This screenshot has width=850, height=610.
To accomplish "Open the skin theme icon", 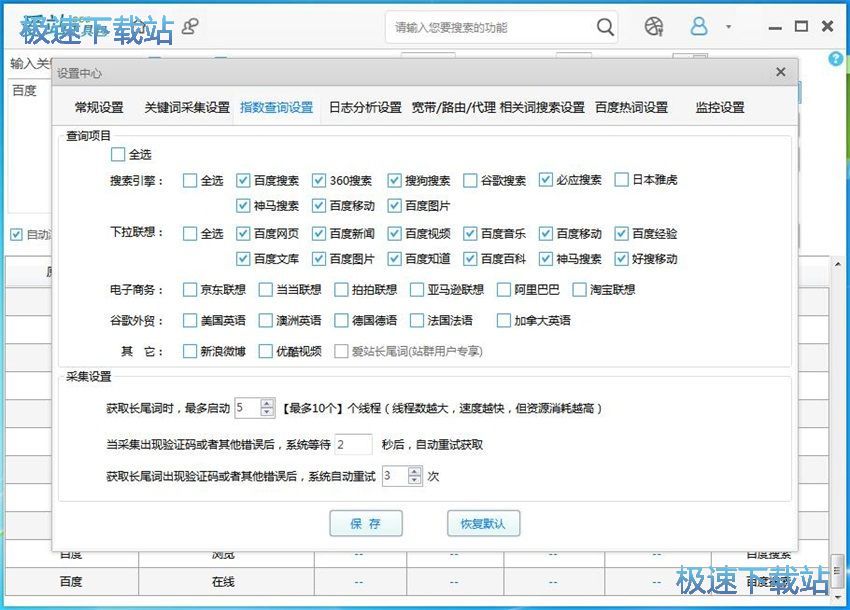I will [x=654, y=26].
